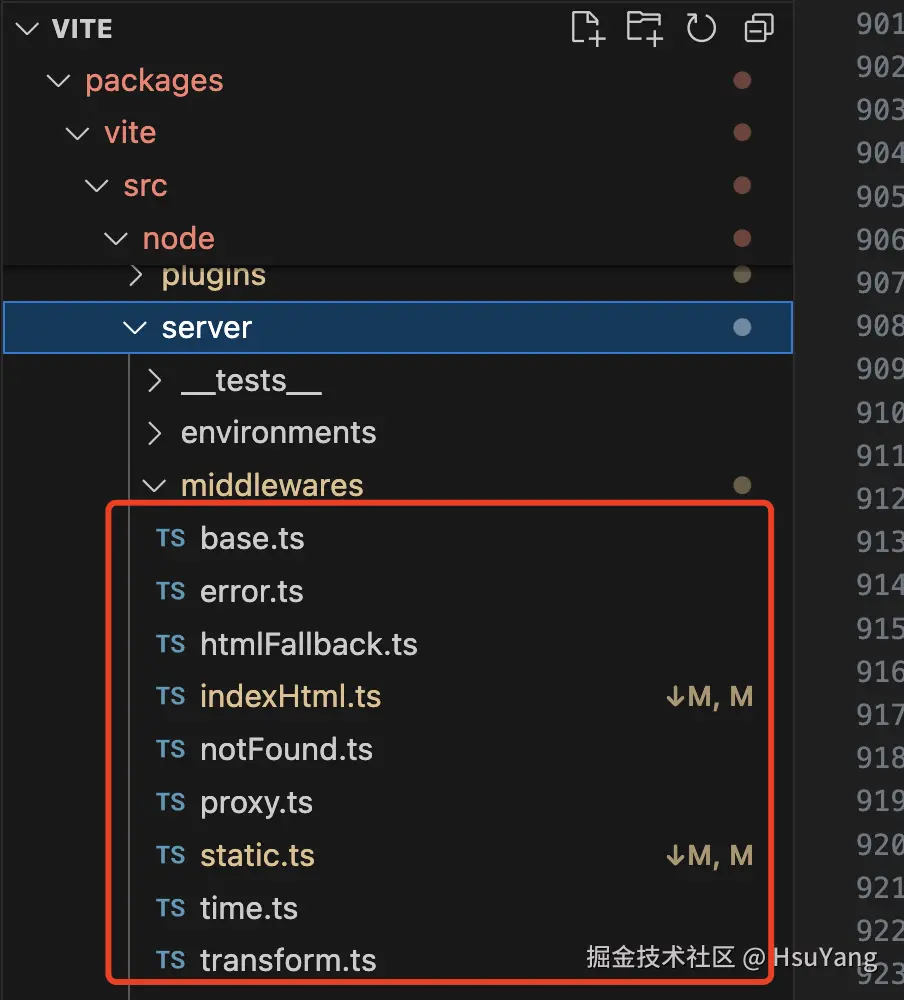Image resolution: width=904 pixels, height=1000 pixels.
Task: Collapse the middlewares folder chevron
Action: pos(154,486)
